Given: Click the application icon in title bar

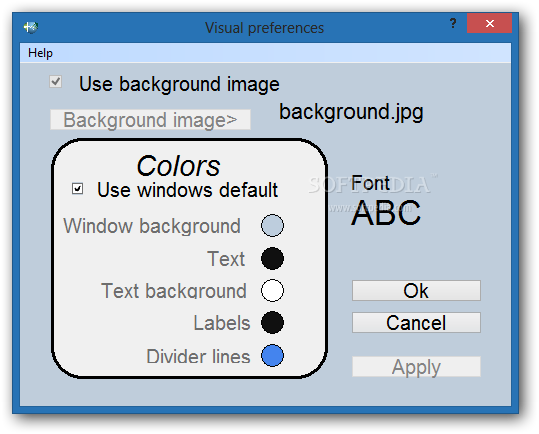Looking at the screenshot, I should click(31, 27).
